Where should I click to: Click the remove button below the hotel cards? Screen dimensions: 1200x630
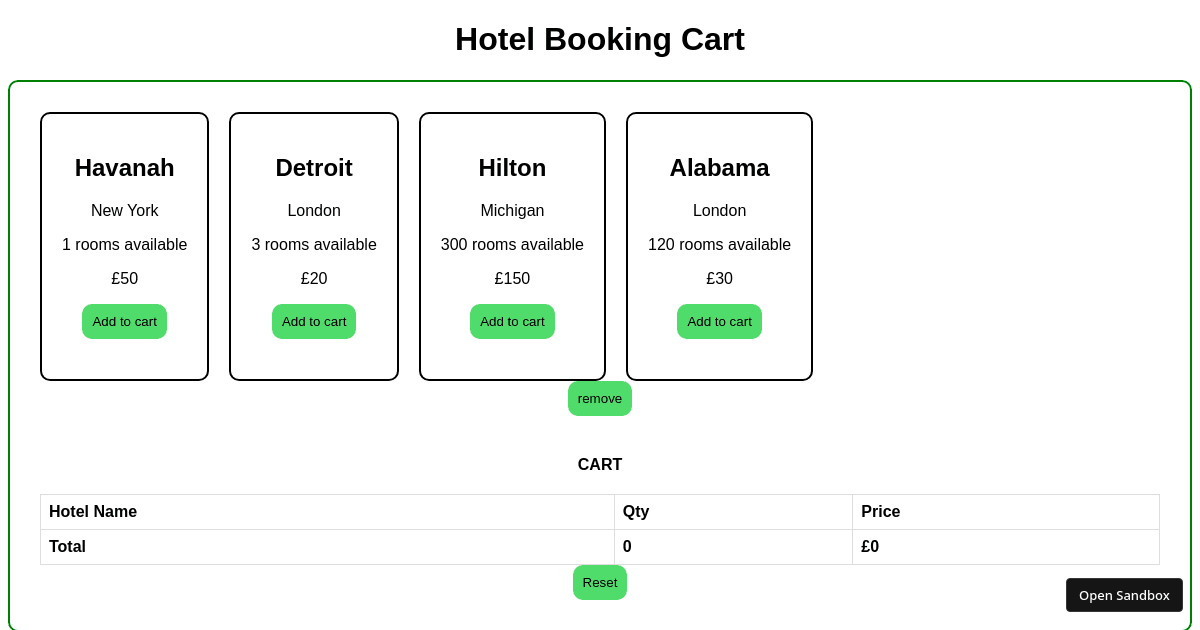600,398
